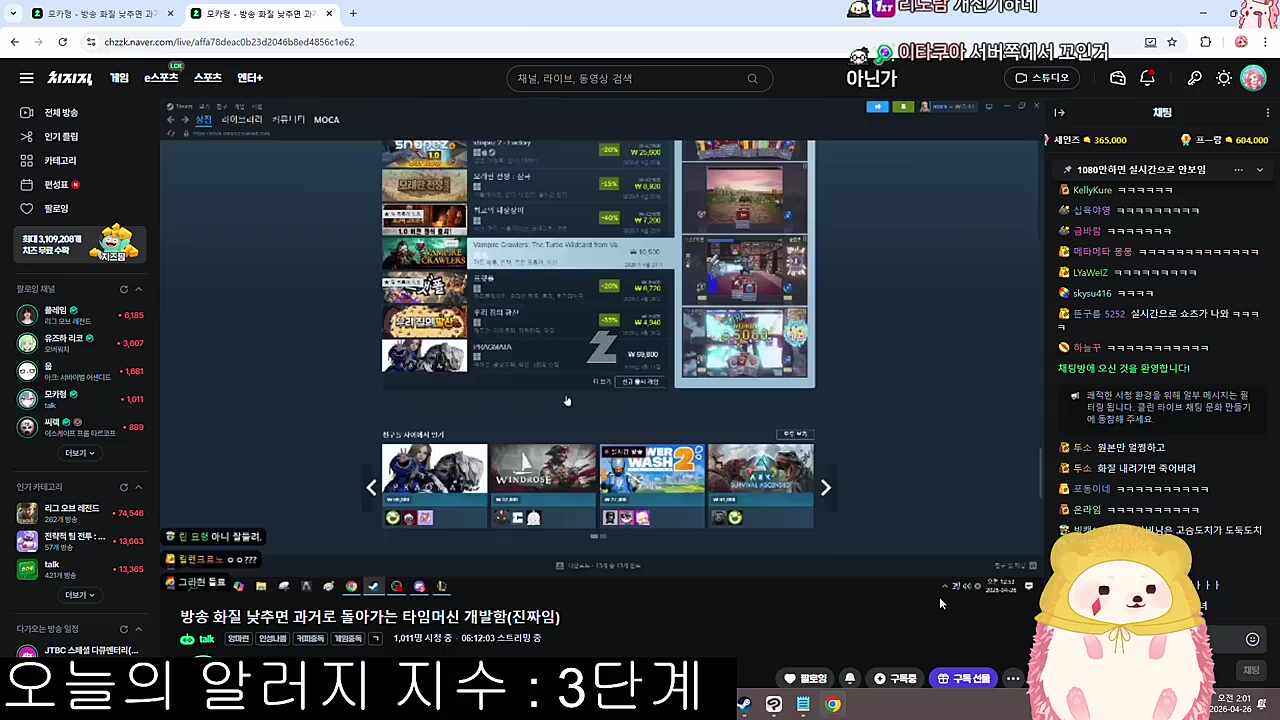Open the emoji picker in the chat input
This screenshot has width=1280, height=720.
click(1252, 640)
